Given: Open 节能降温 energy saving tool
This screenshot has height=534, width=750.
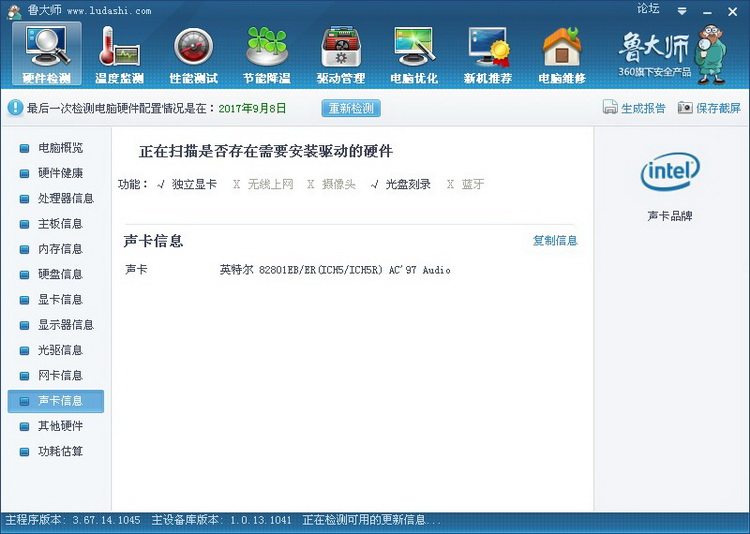Looking at the screenshot, I should point(267,54).
